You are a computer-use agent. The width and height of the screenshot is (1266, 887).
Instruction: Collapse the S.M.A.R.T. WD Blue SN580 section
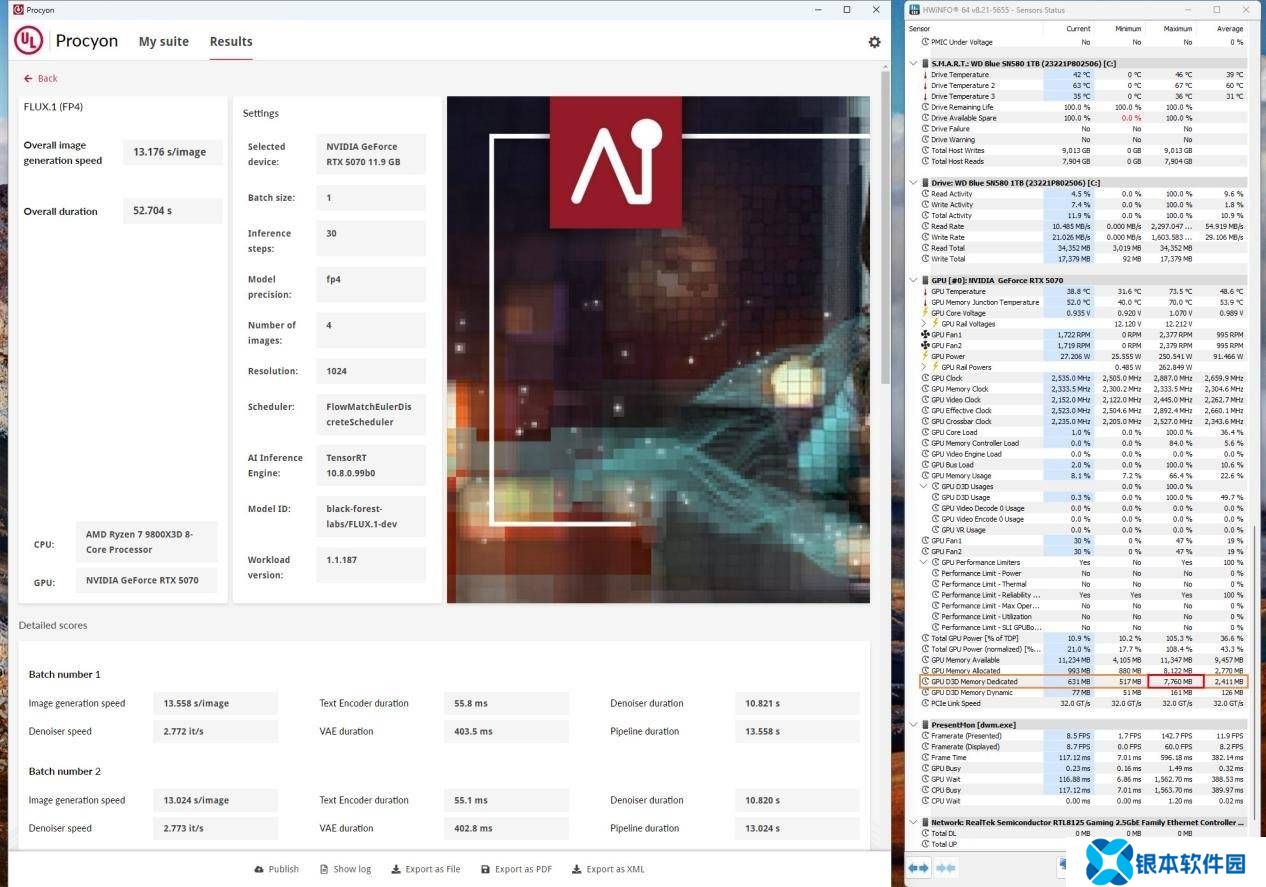(x=913, y=63)
